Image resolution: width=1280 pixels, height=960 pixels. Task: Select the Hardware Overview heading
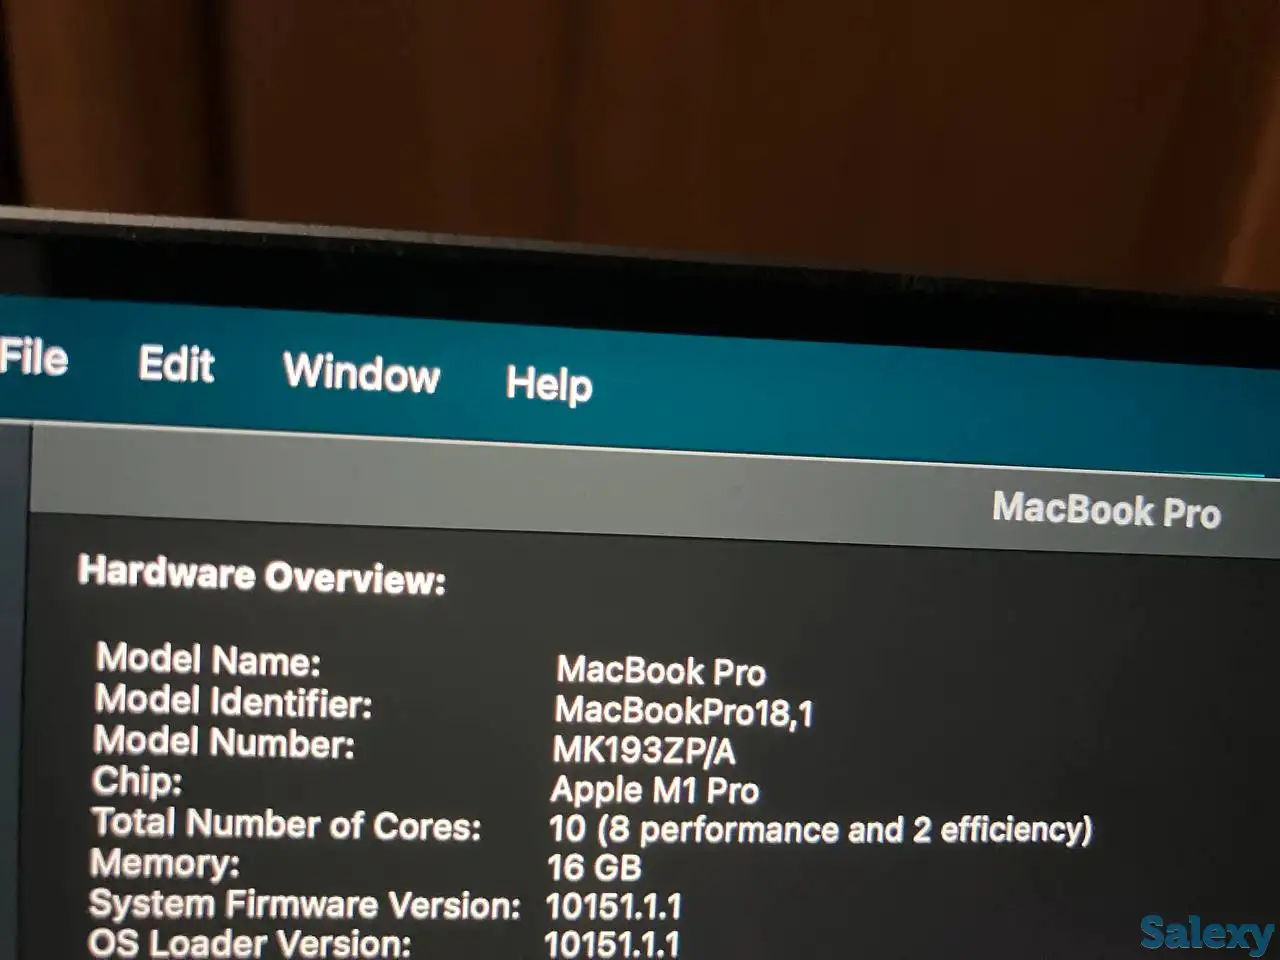pos(263,577)
